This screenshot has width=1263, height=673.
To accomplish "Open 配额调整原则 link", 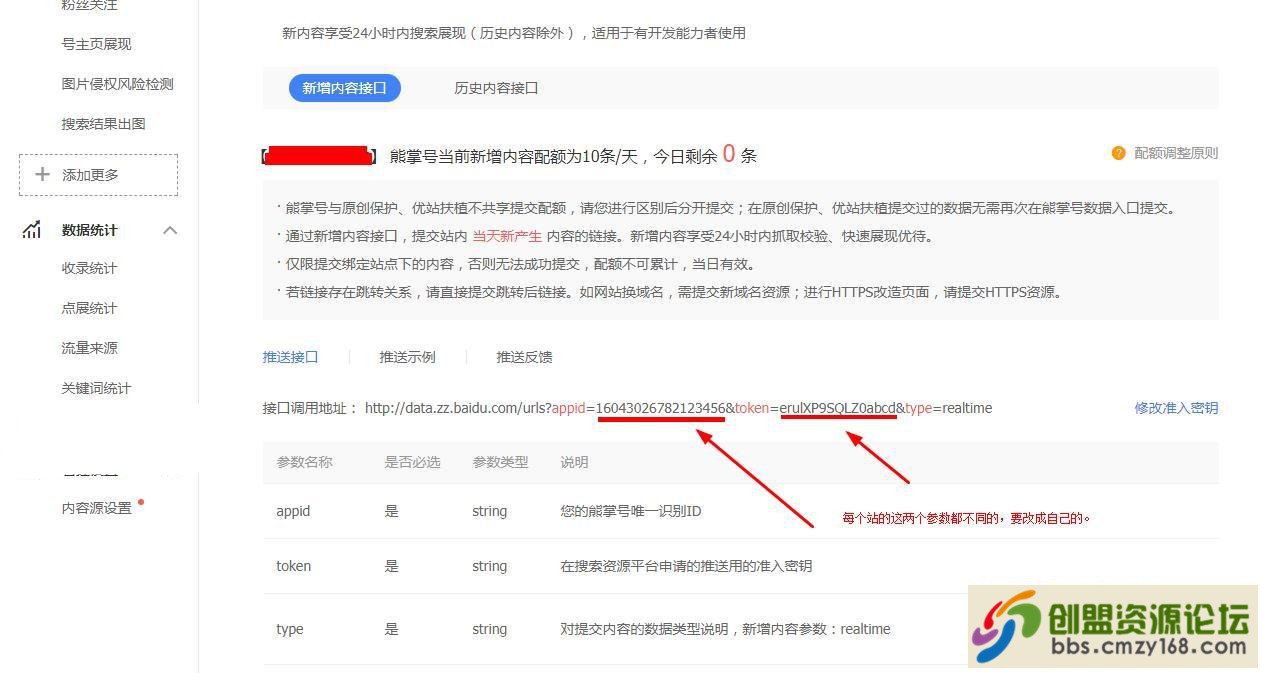I will click(1176, 153).
